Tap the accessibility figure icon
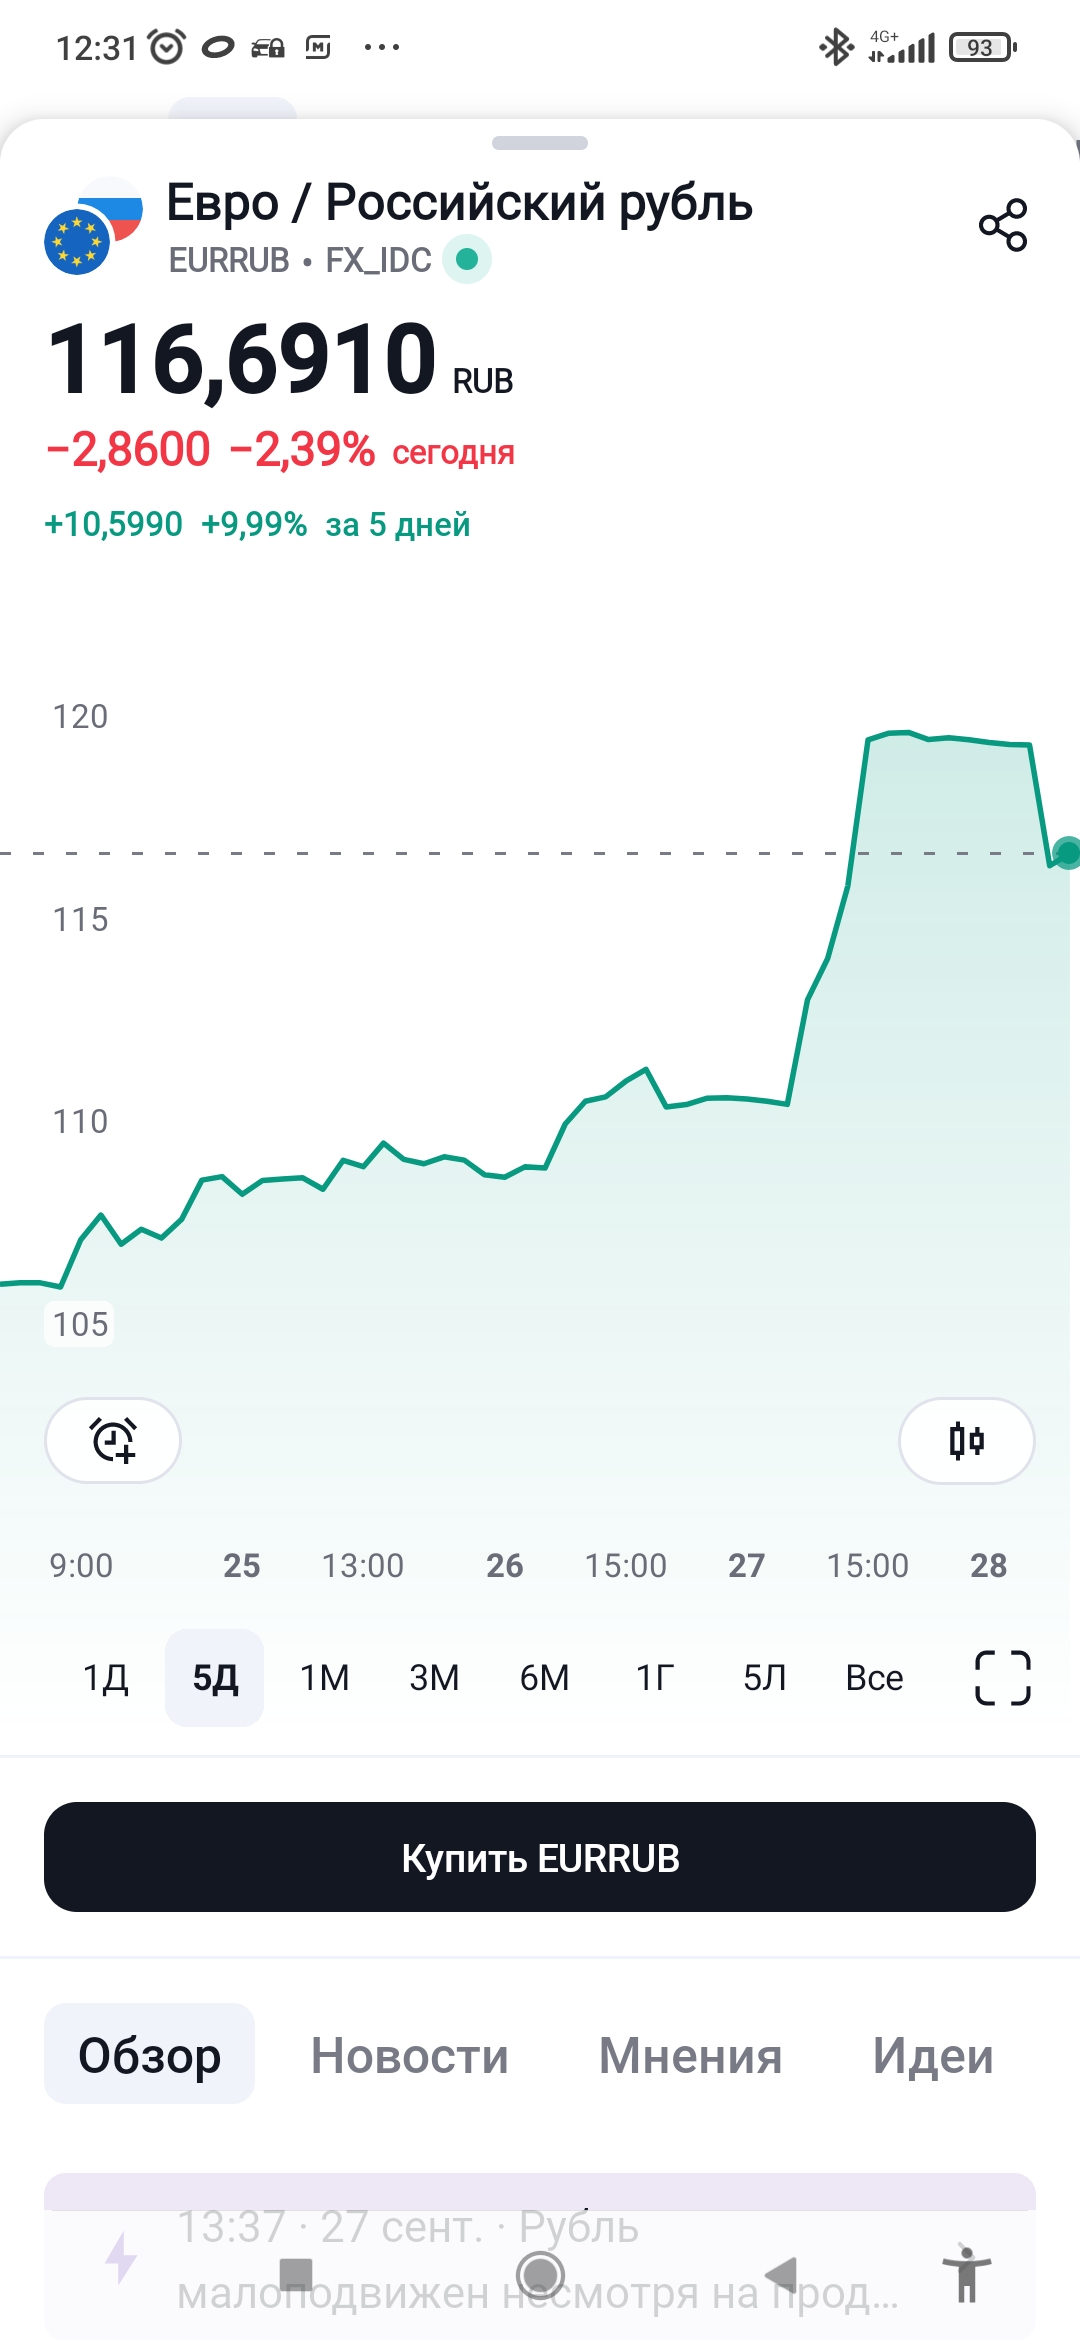 (x=966, y=2272)
